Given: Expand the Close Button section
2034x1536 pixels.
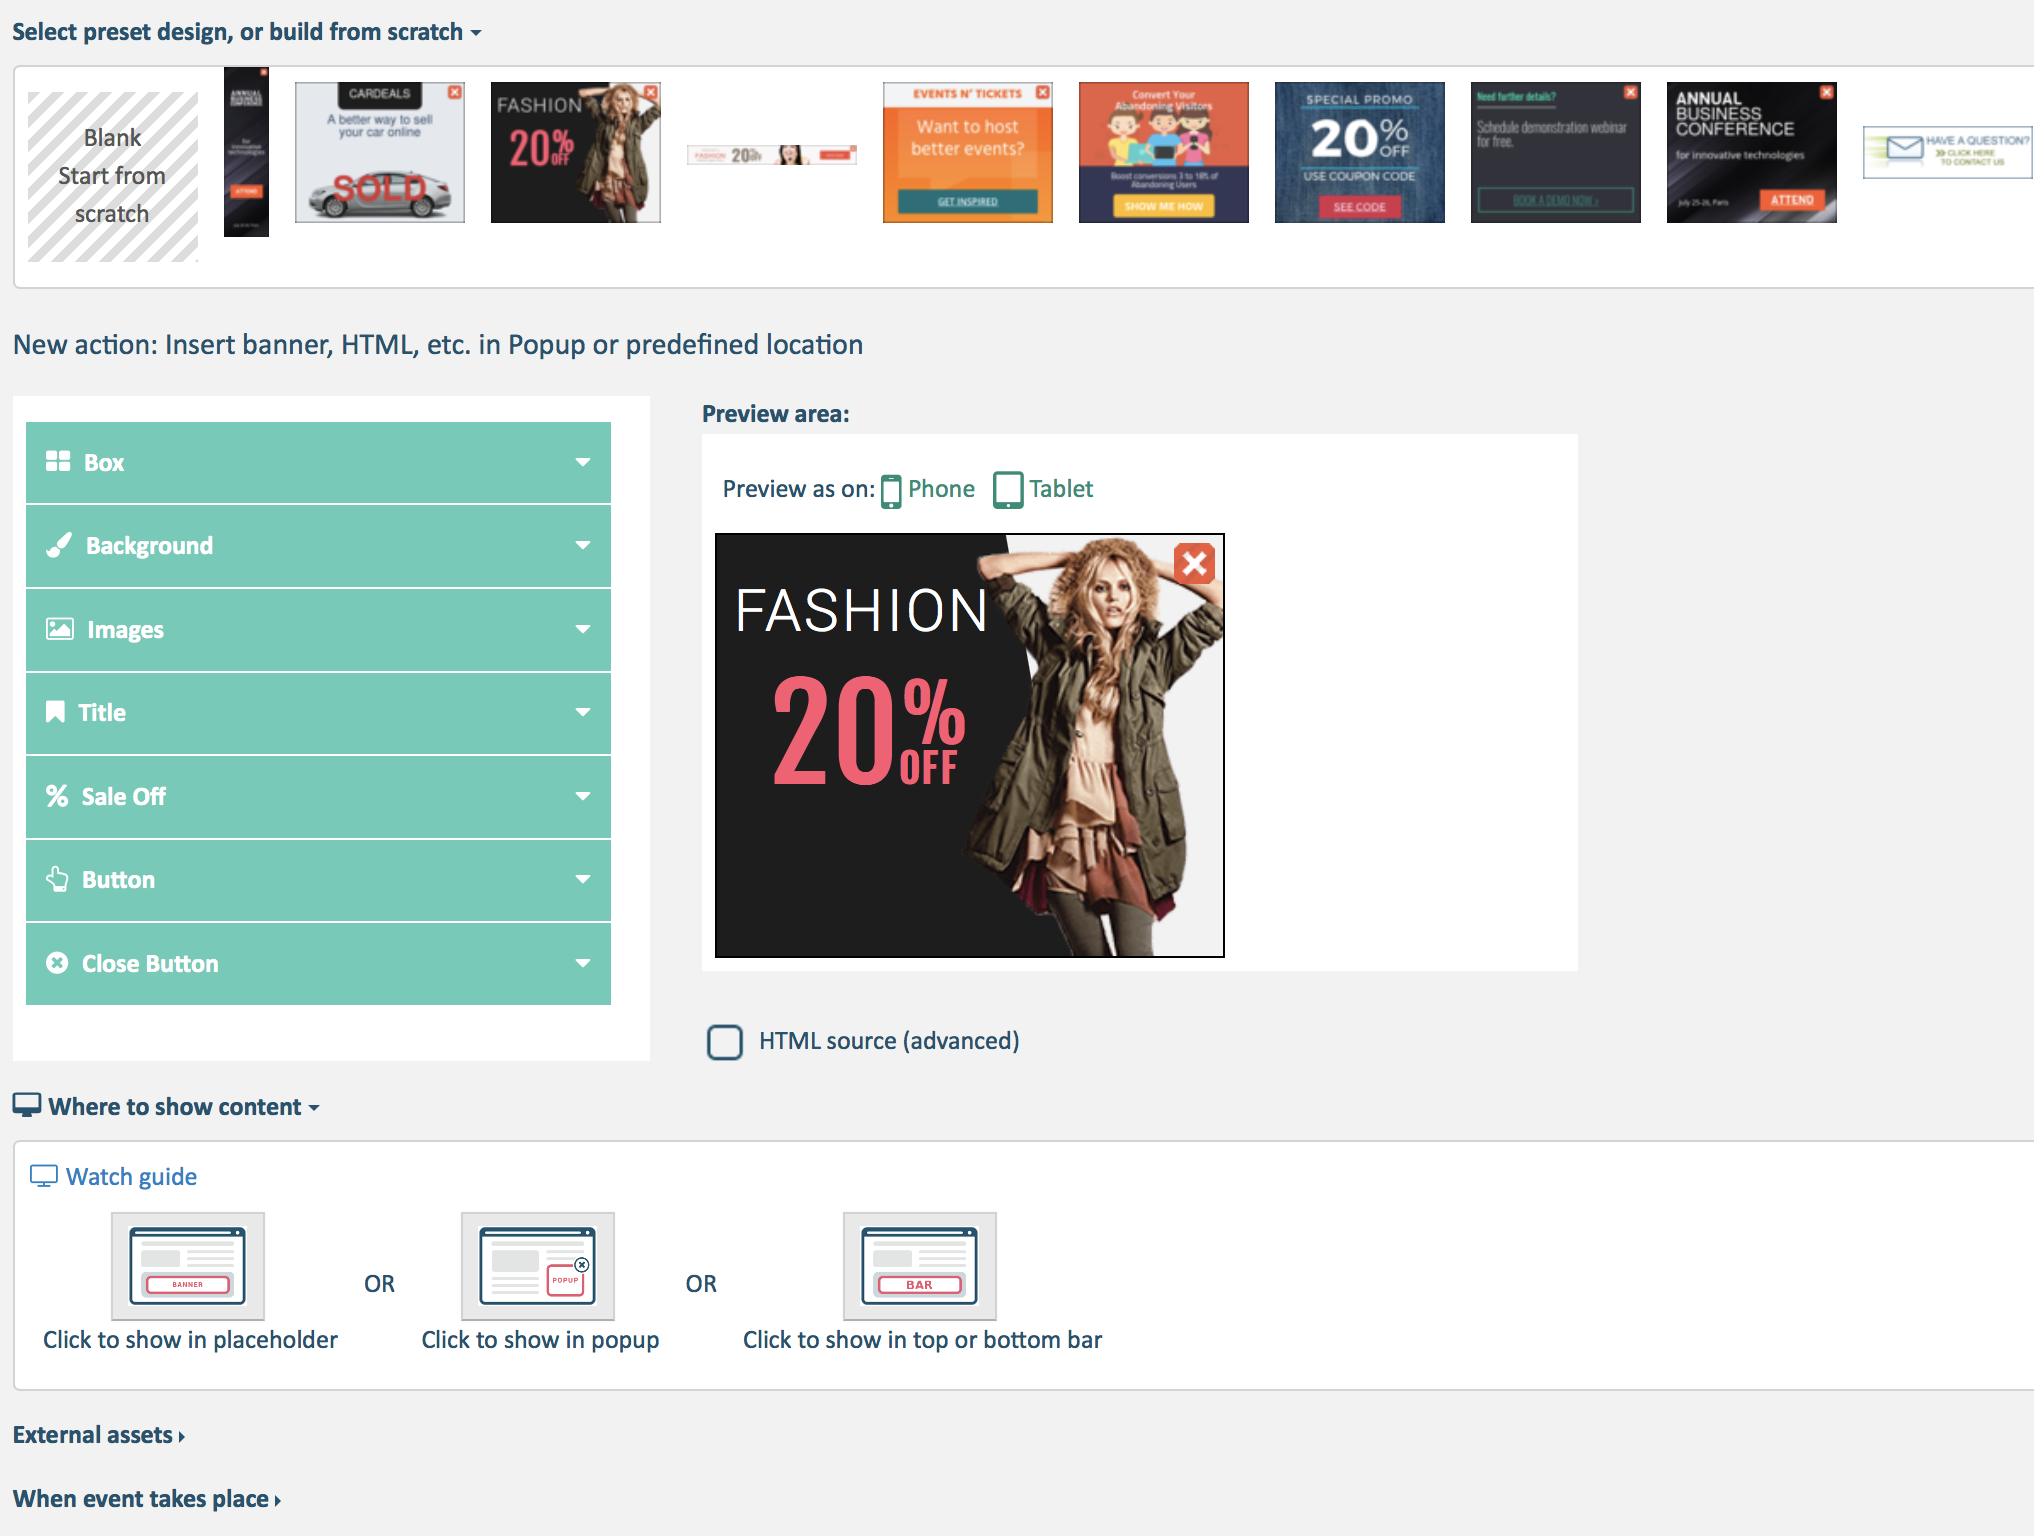Looking at the screenshot, I should pyautogui.click(x=318, y=963).
